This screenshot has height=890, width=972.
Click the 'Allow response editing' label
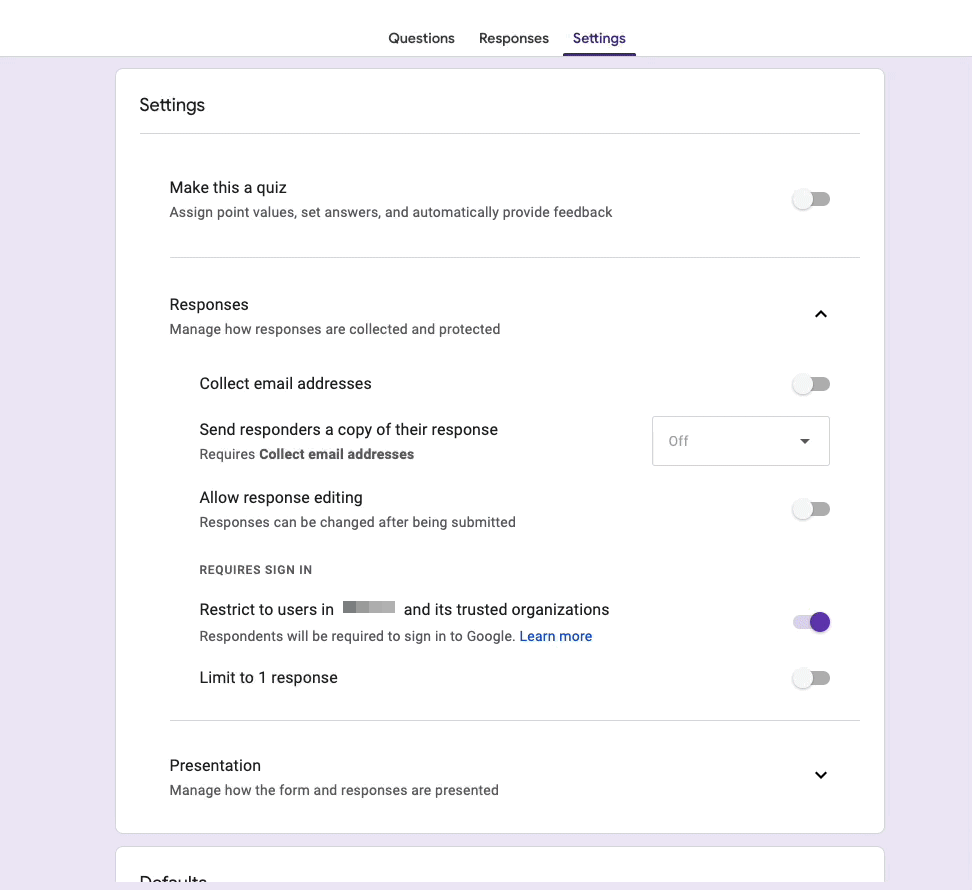[x=281, y=497]
